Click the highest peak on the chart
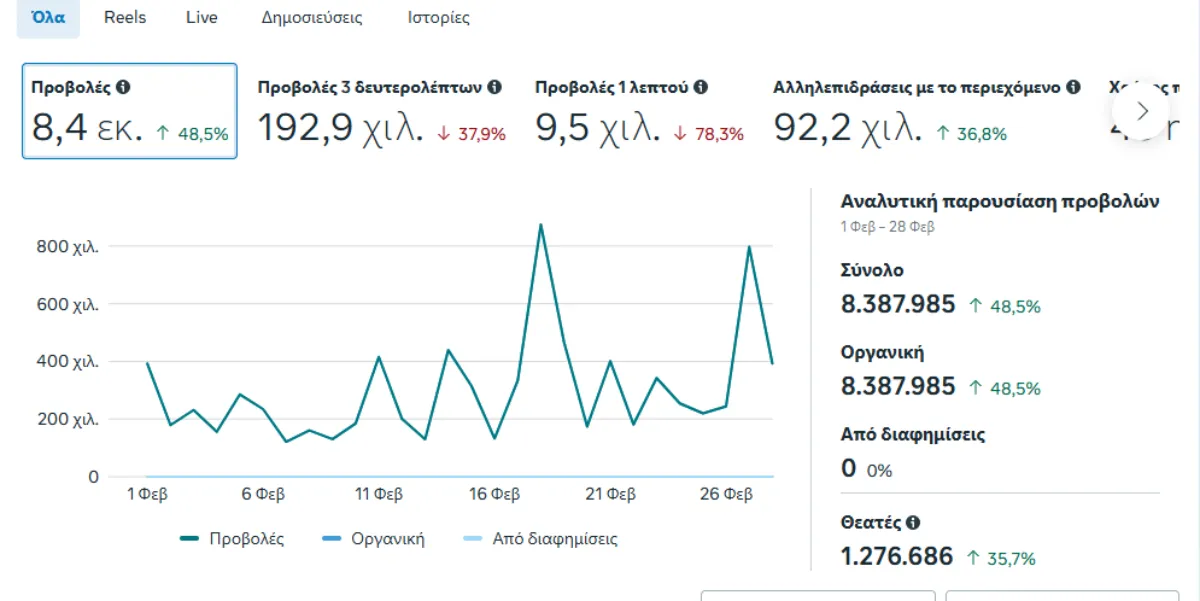Screen dimensions: 1200x601 (540, 225)
